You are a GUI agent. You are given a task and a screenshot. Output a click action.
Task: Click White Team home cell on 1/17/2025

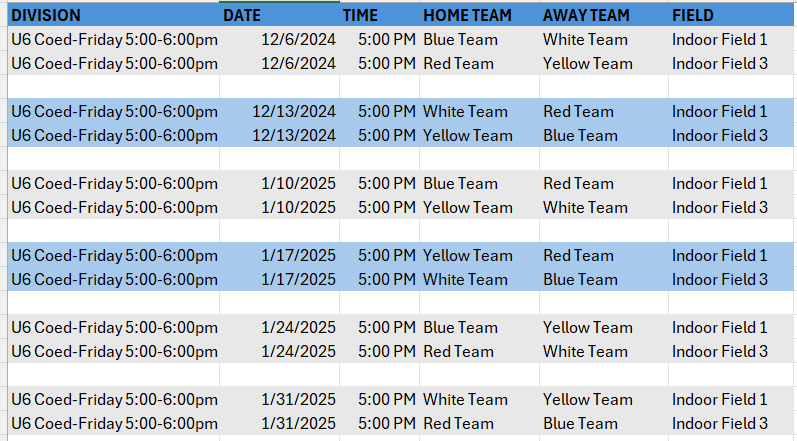[x=479, y=279]
